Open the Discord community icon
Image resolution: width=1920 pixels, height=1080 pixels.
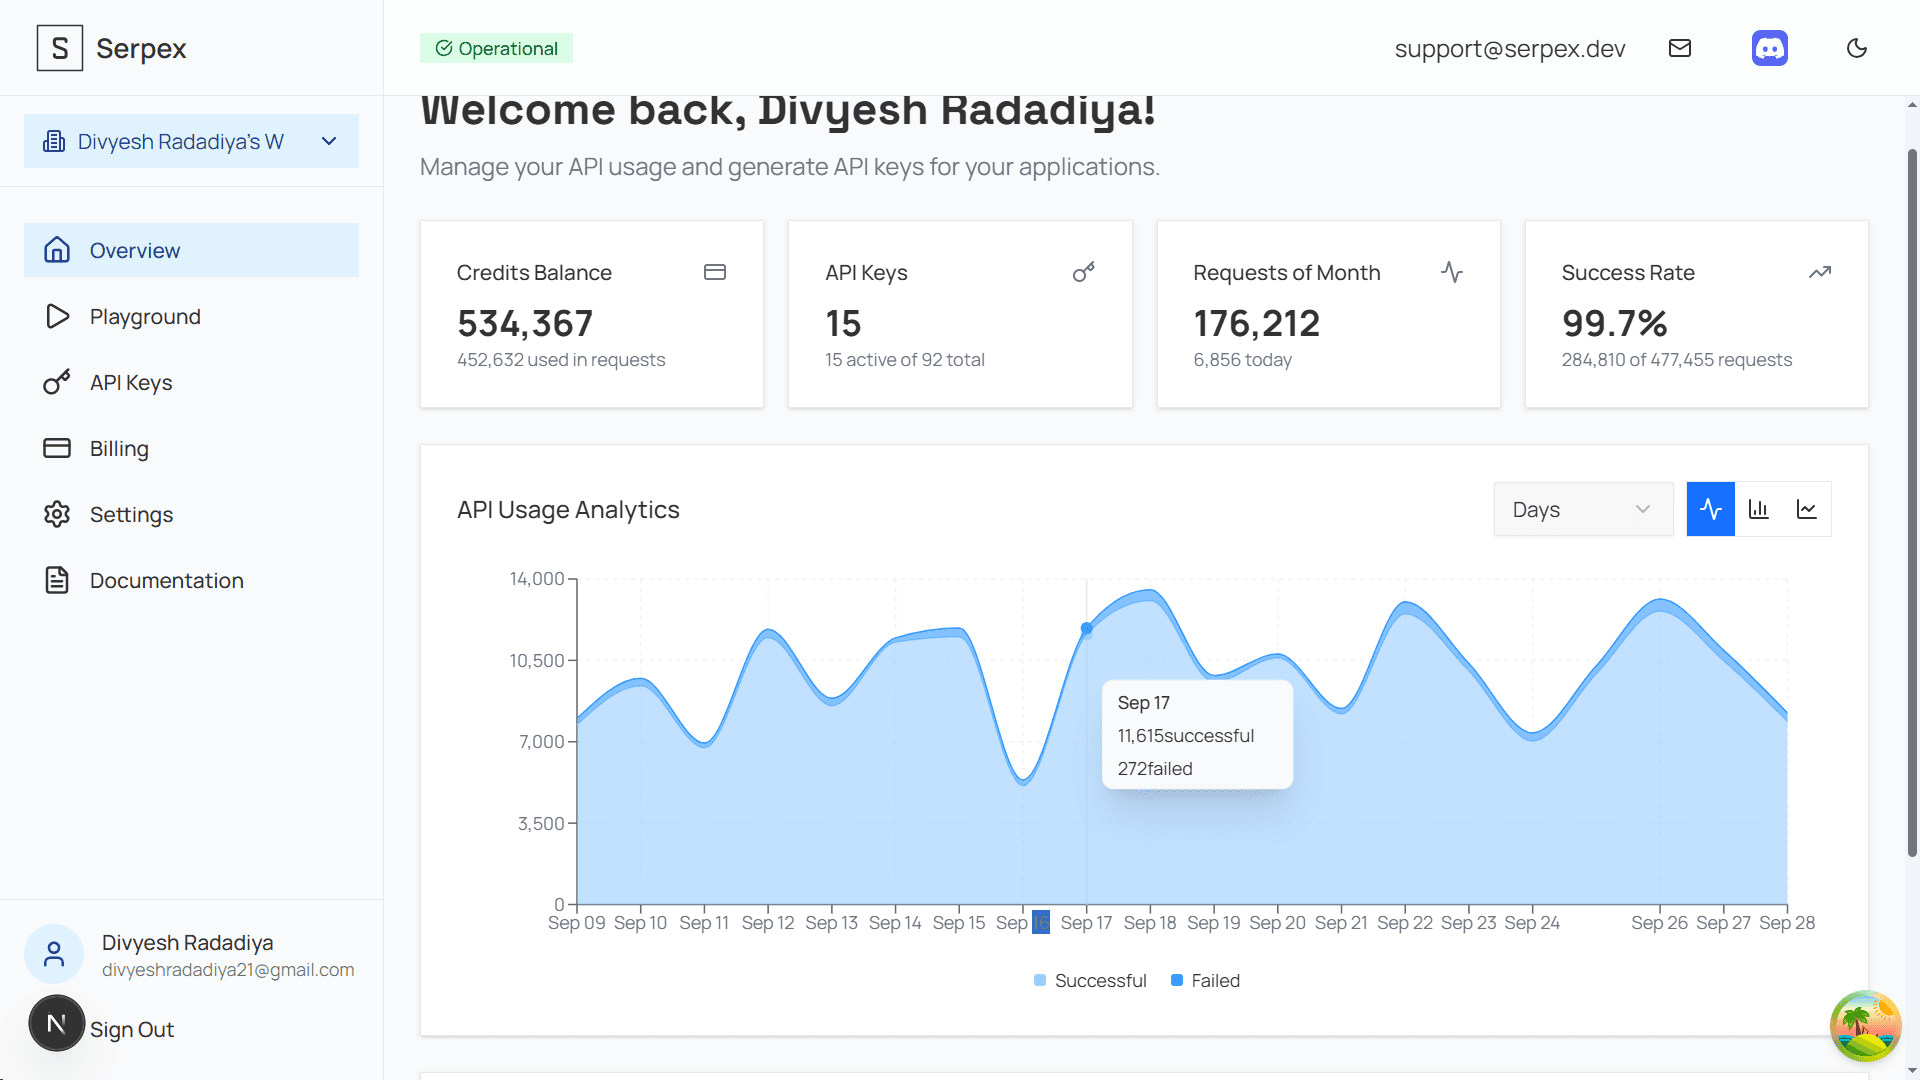click(x=1769, y=47)
